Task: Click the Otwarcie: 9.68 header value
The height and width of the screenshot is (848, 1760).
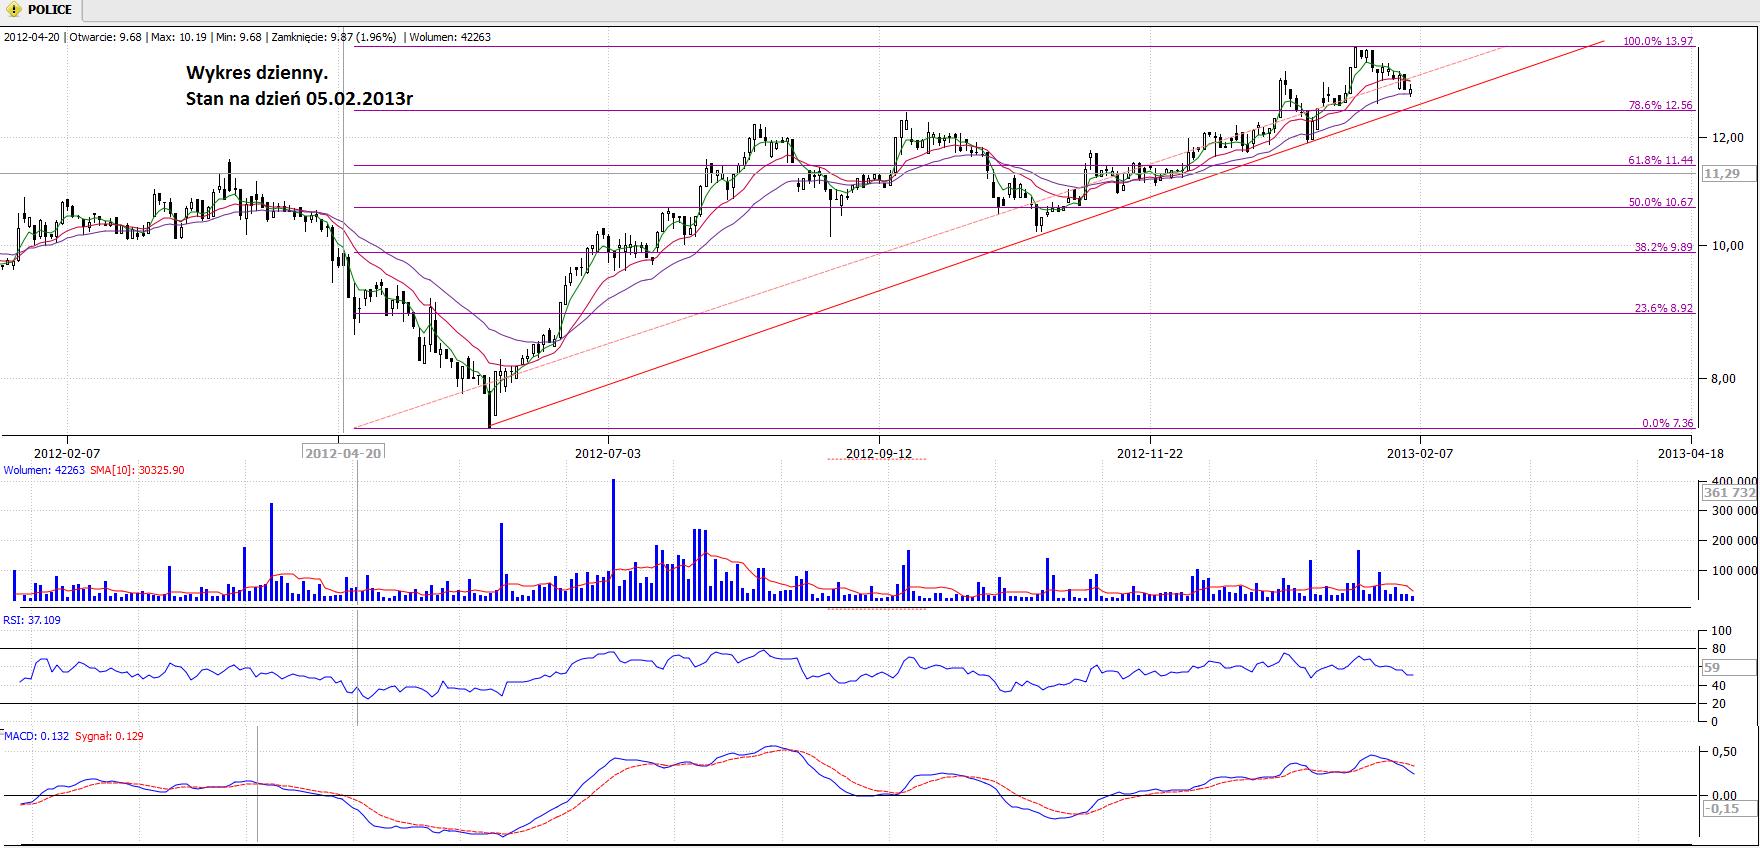Action: click(106, 37)
